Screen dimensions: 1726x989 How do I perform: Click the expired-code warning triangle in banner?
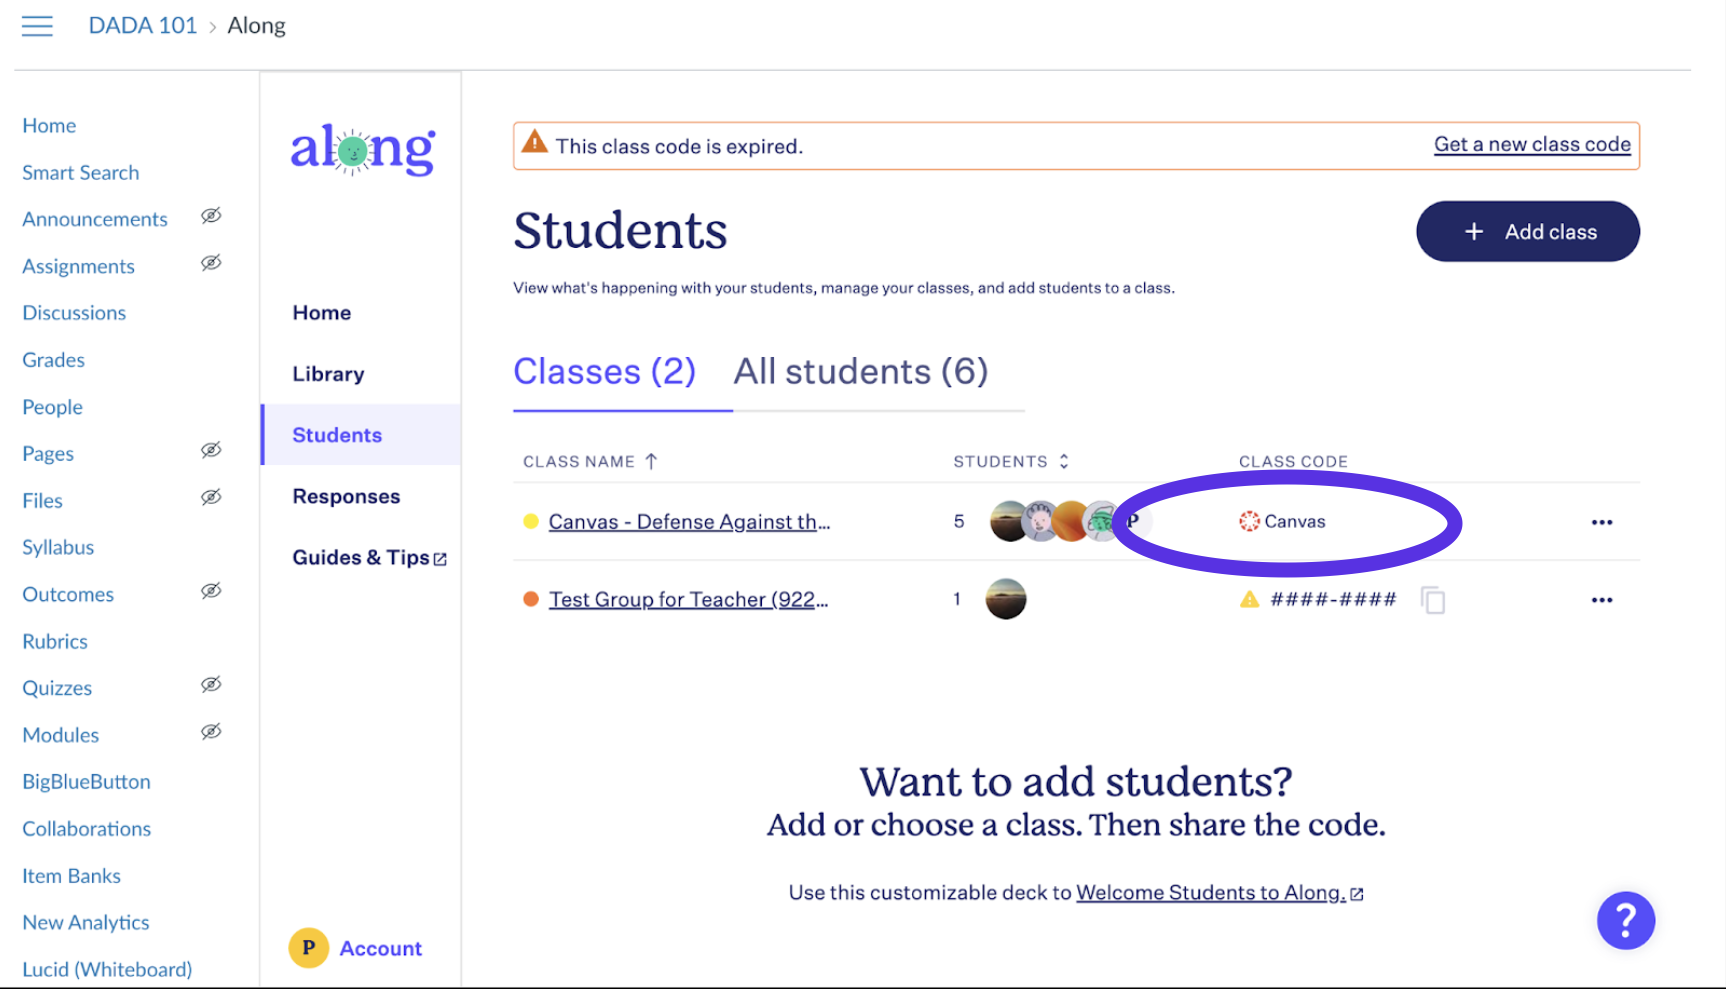pos(535,142)
